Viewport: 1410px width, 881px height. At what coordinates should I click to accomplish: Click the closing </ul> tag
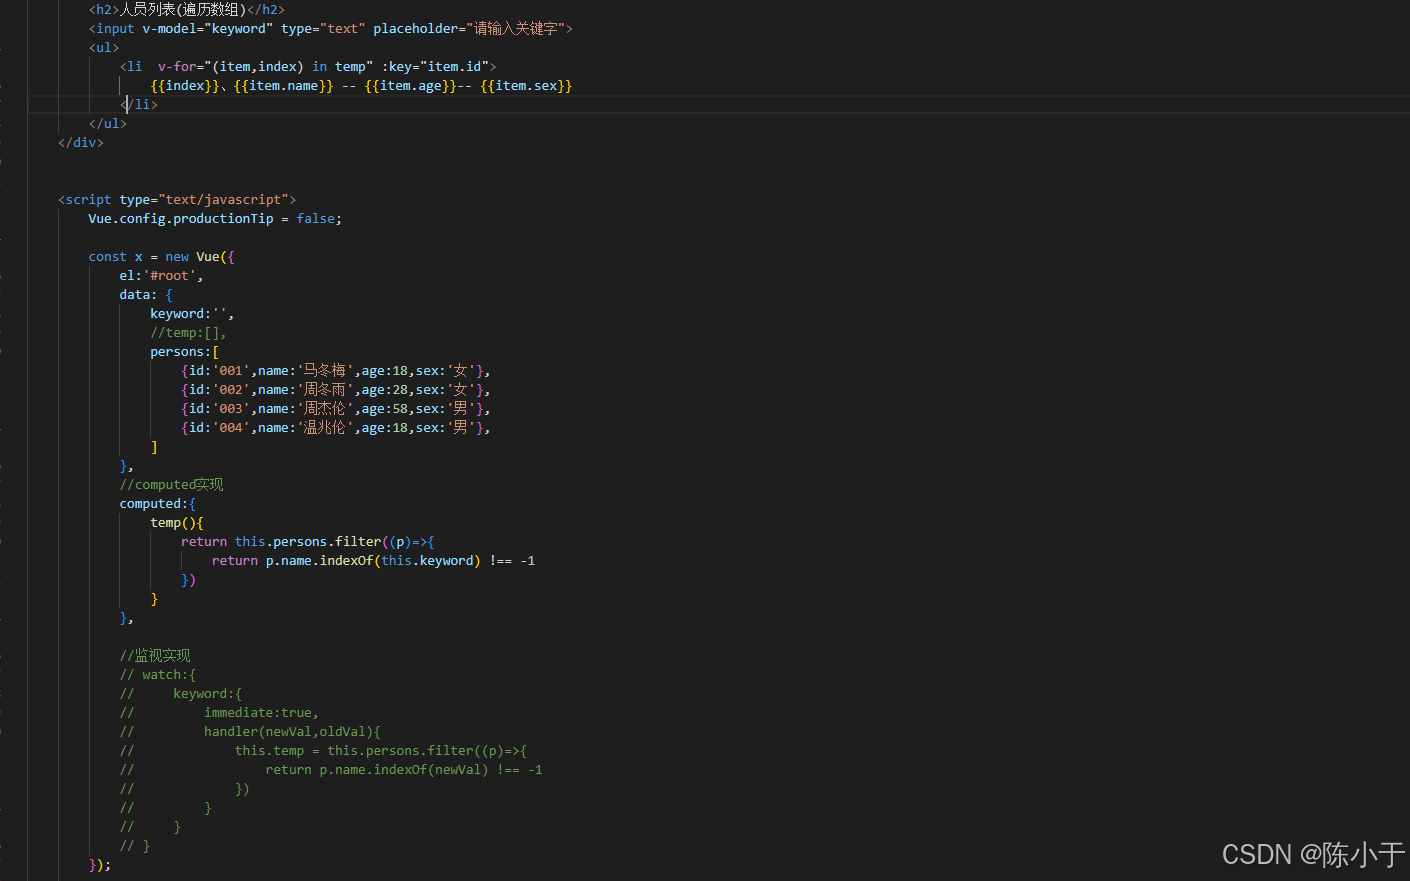tap(108, 123)
